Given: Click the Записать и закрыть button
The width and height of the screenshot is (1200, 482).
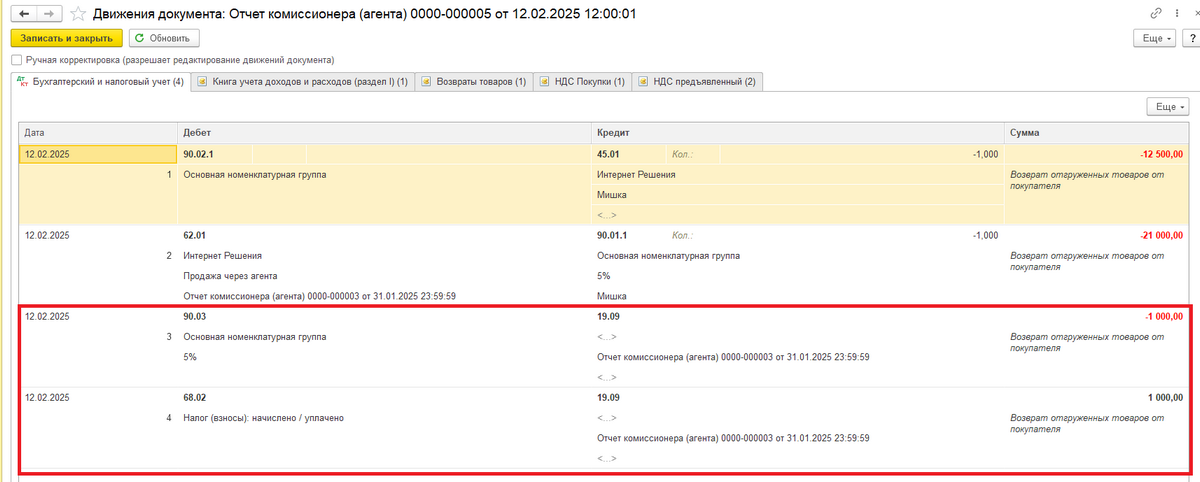Looking at the screenshot, I should (66, 38).
